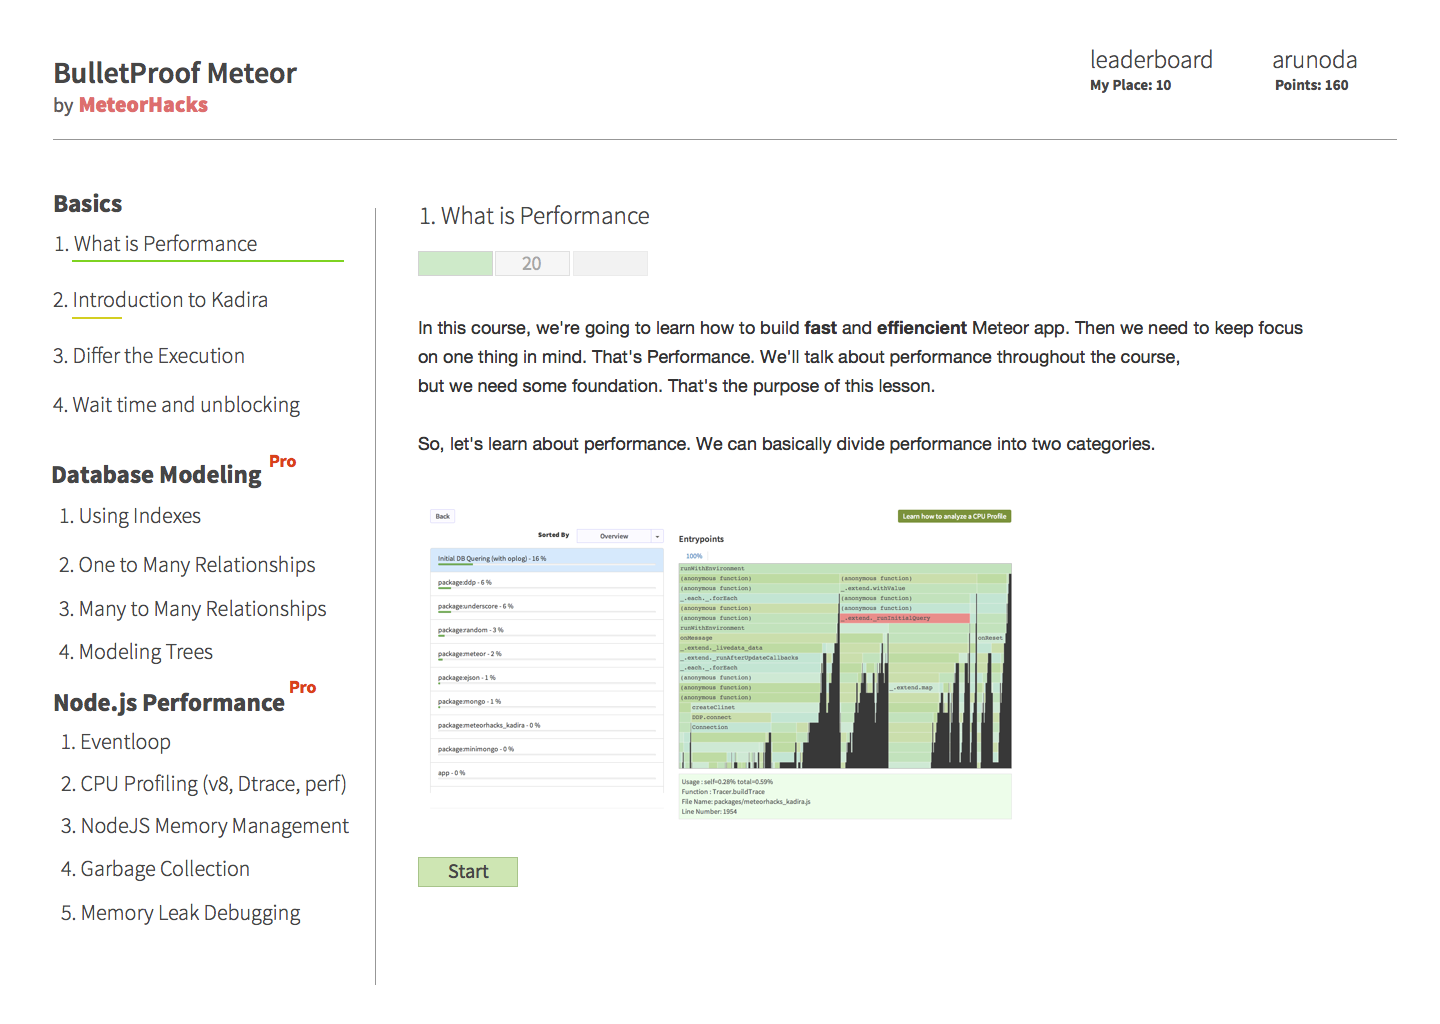Viewport: 1440px width, 1024px height.
Task: Click the 100% label under Entrypoints
Action: pos(694,556)
